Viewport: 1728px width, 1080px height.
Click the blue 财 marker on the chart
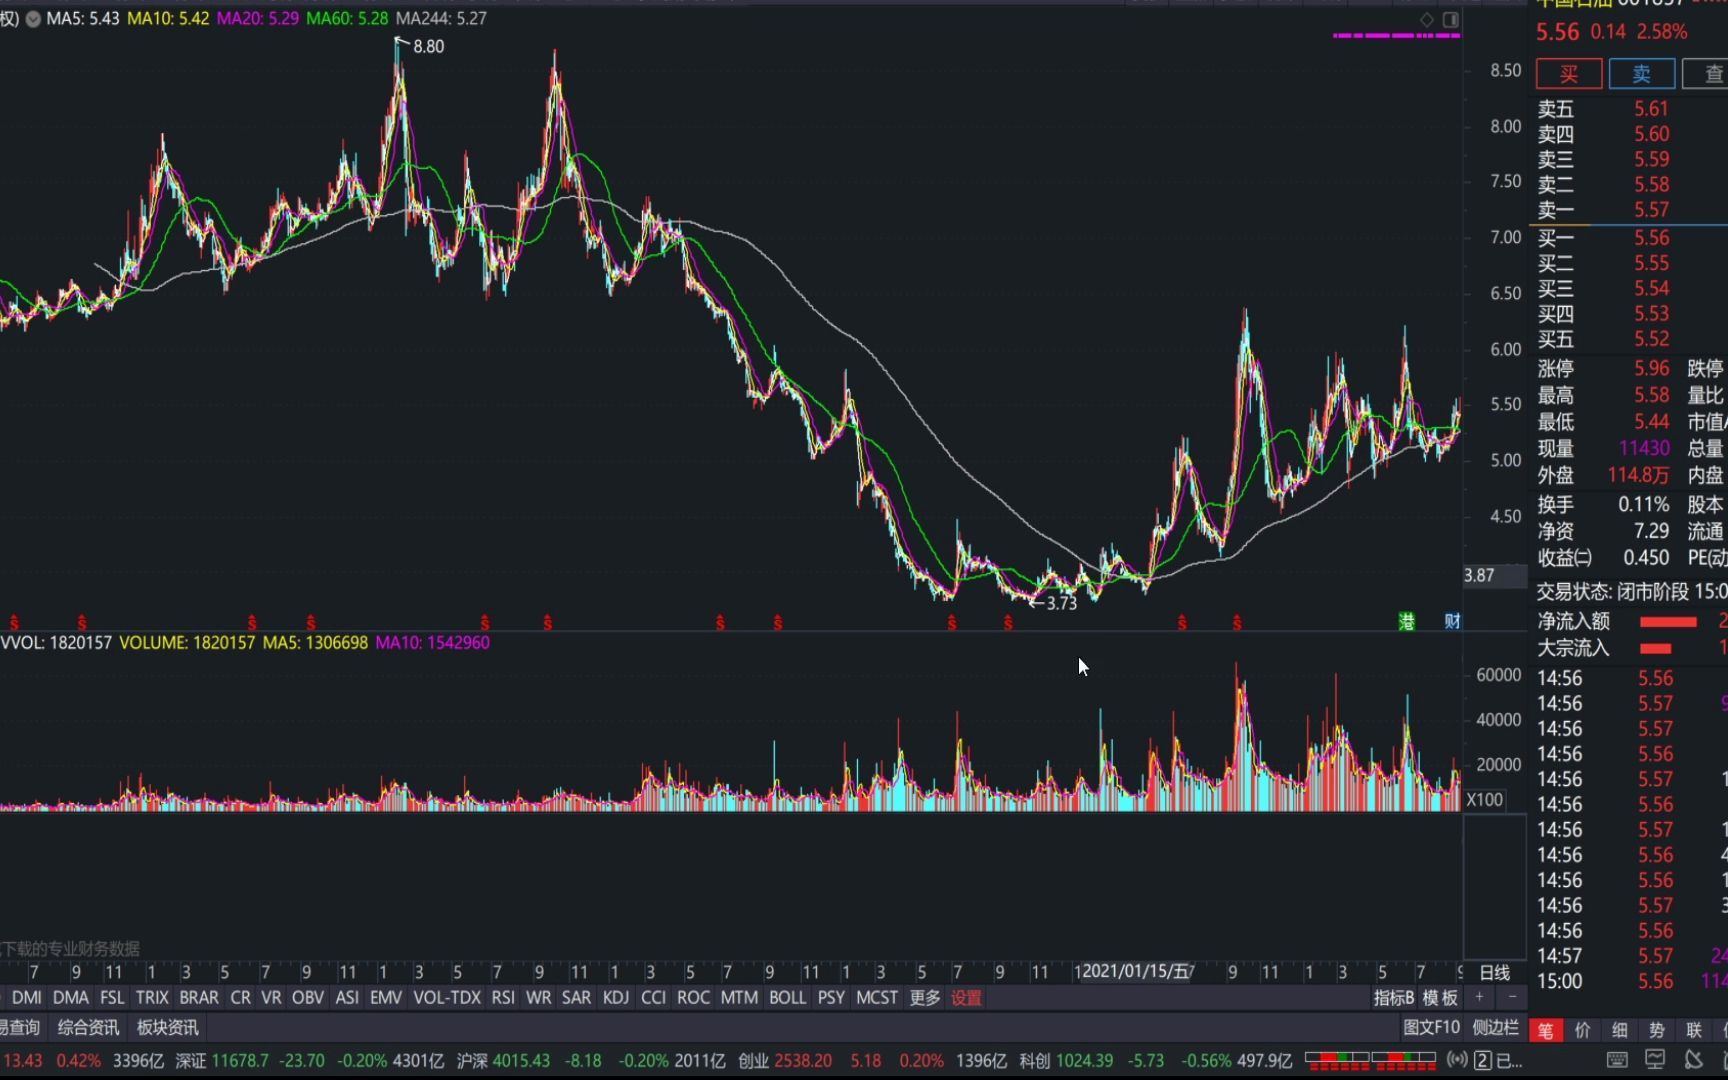click(x=1452, y=622)
